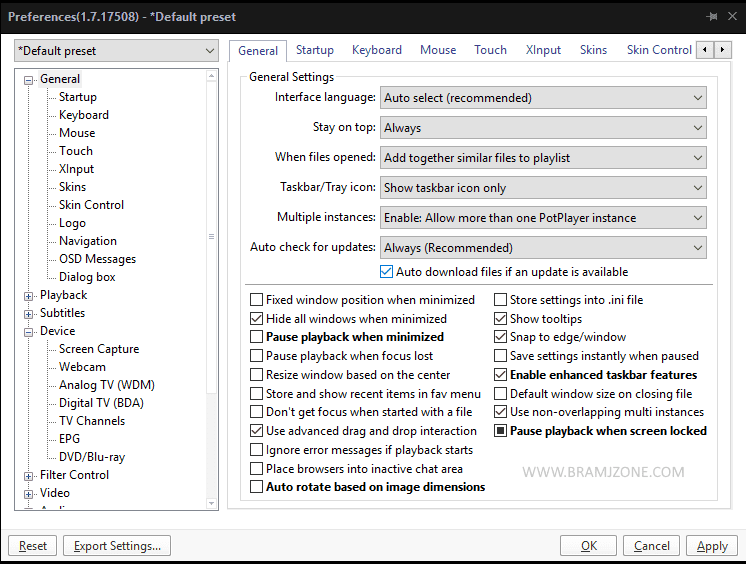The image size is (746, 564).
Task: Check Don't get focus when started with a file
Action: (x=256, y=412)
